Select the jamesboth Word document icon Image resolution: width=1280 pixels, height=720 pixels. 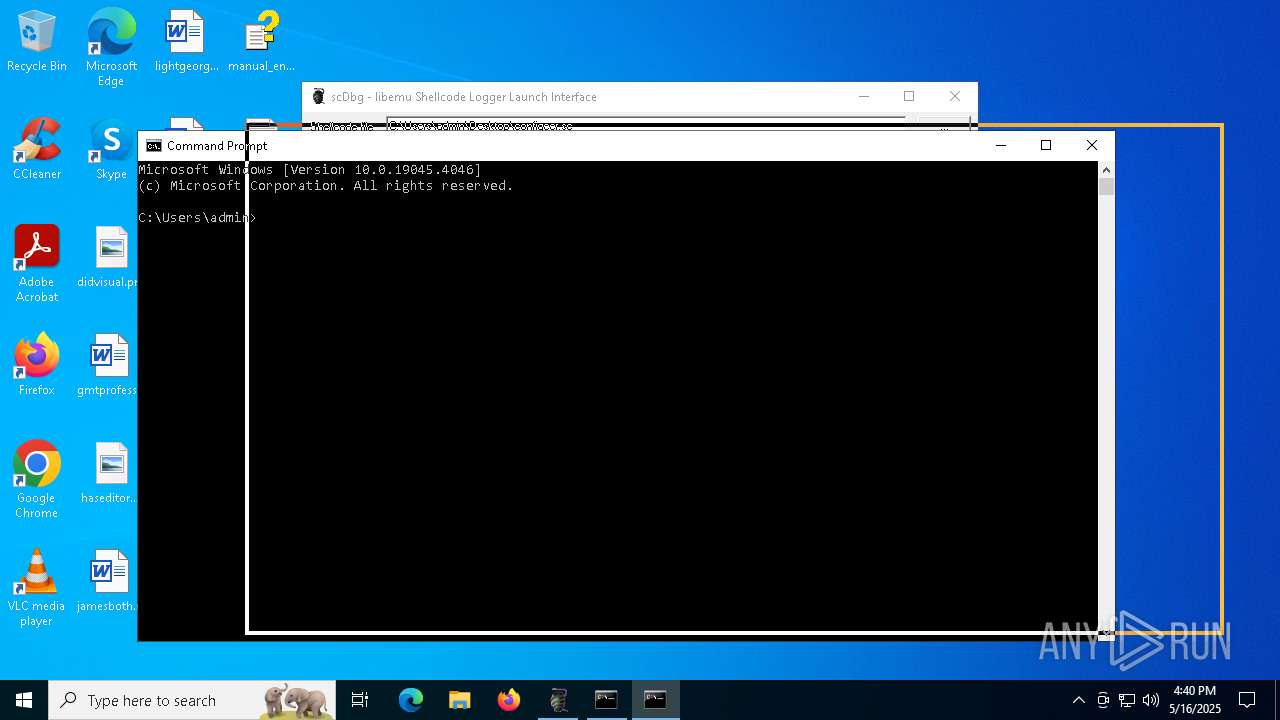coord(108,582)
